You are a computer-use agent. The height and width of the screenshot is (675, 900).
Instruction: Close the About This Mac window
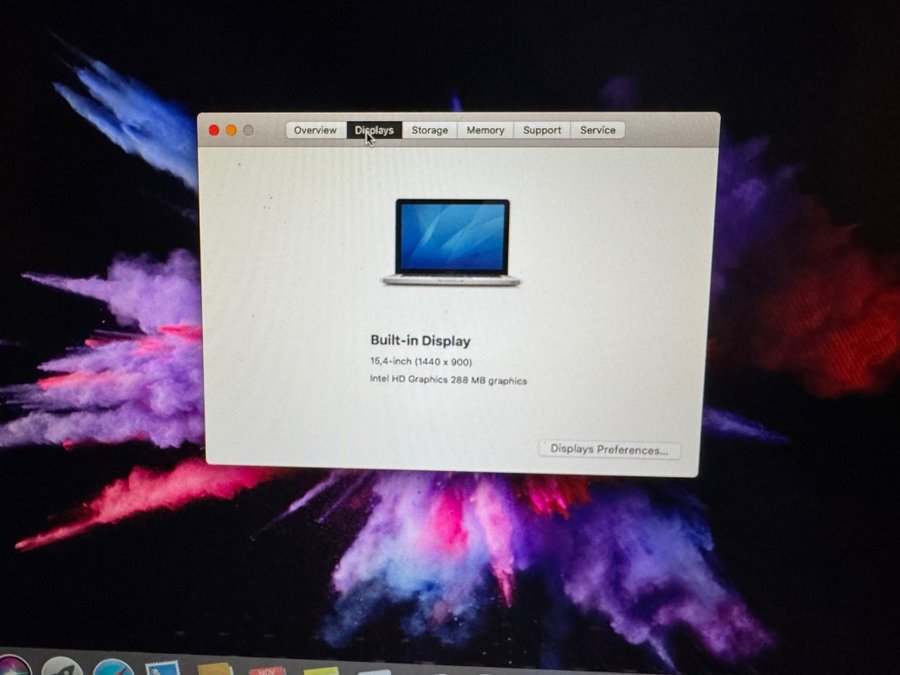(214, 130)
